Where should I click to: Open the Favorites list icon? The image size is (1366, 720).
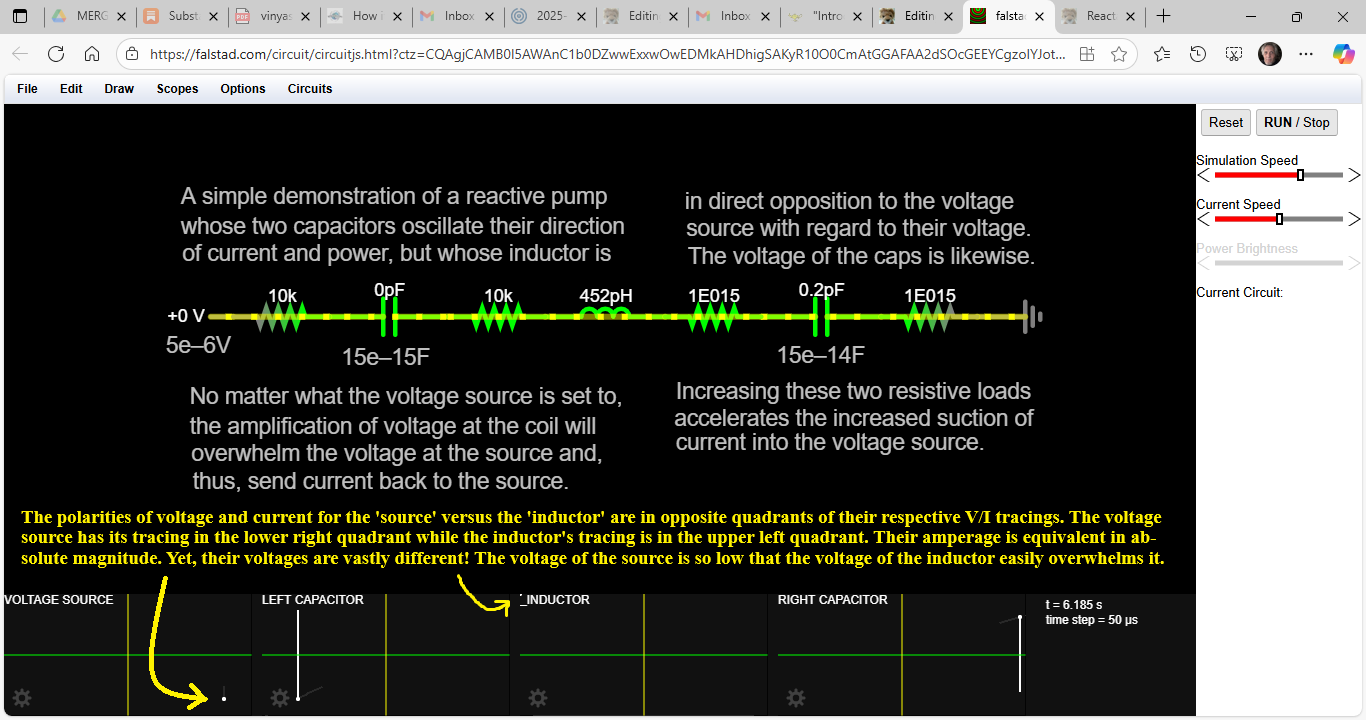pos(1162,54)
